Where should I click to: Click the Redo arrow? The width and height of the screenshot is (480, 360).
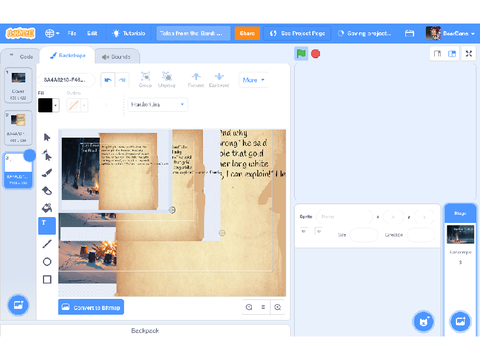122,80
